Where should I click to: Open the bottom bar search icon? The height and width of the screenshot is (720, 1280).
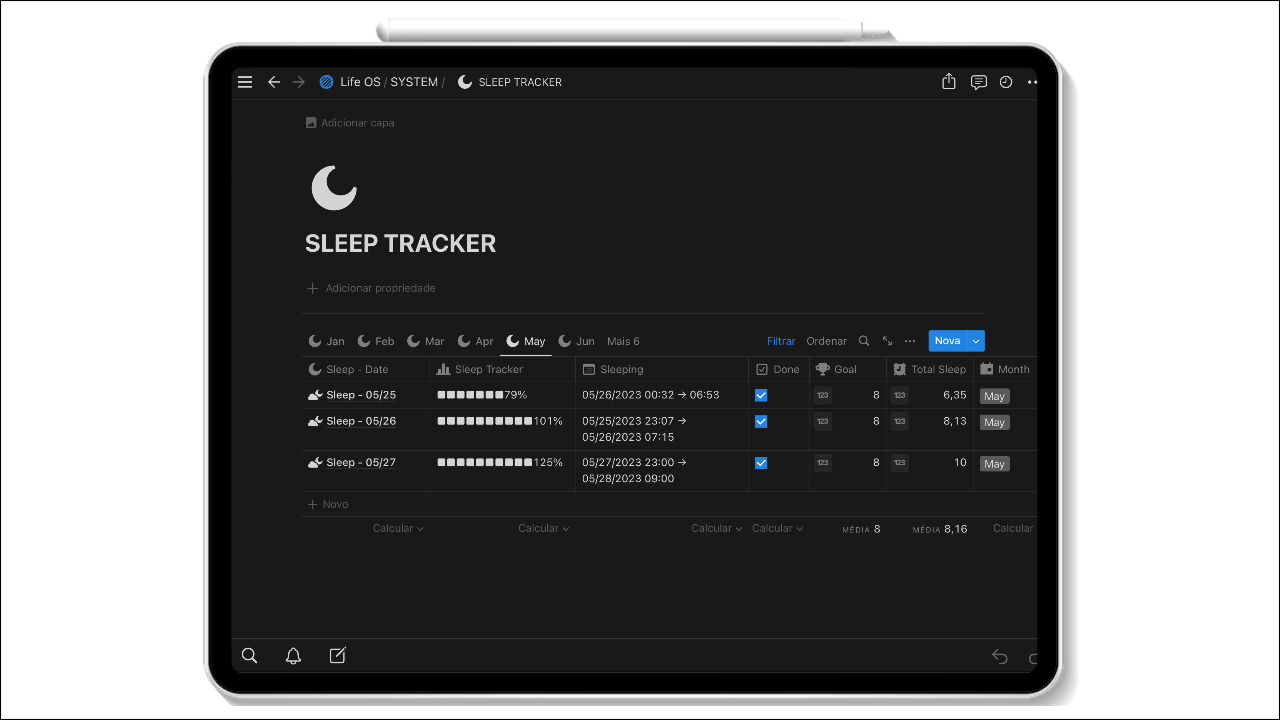[x=250, y=656]
